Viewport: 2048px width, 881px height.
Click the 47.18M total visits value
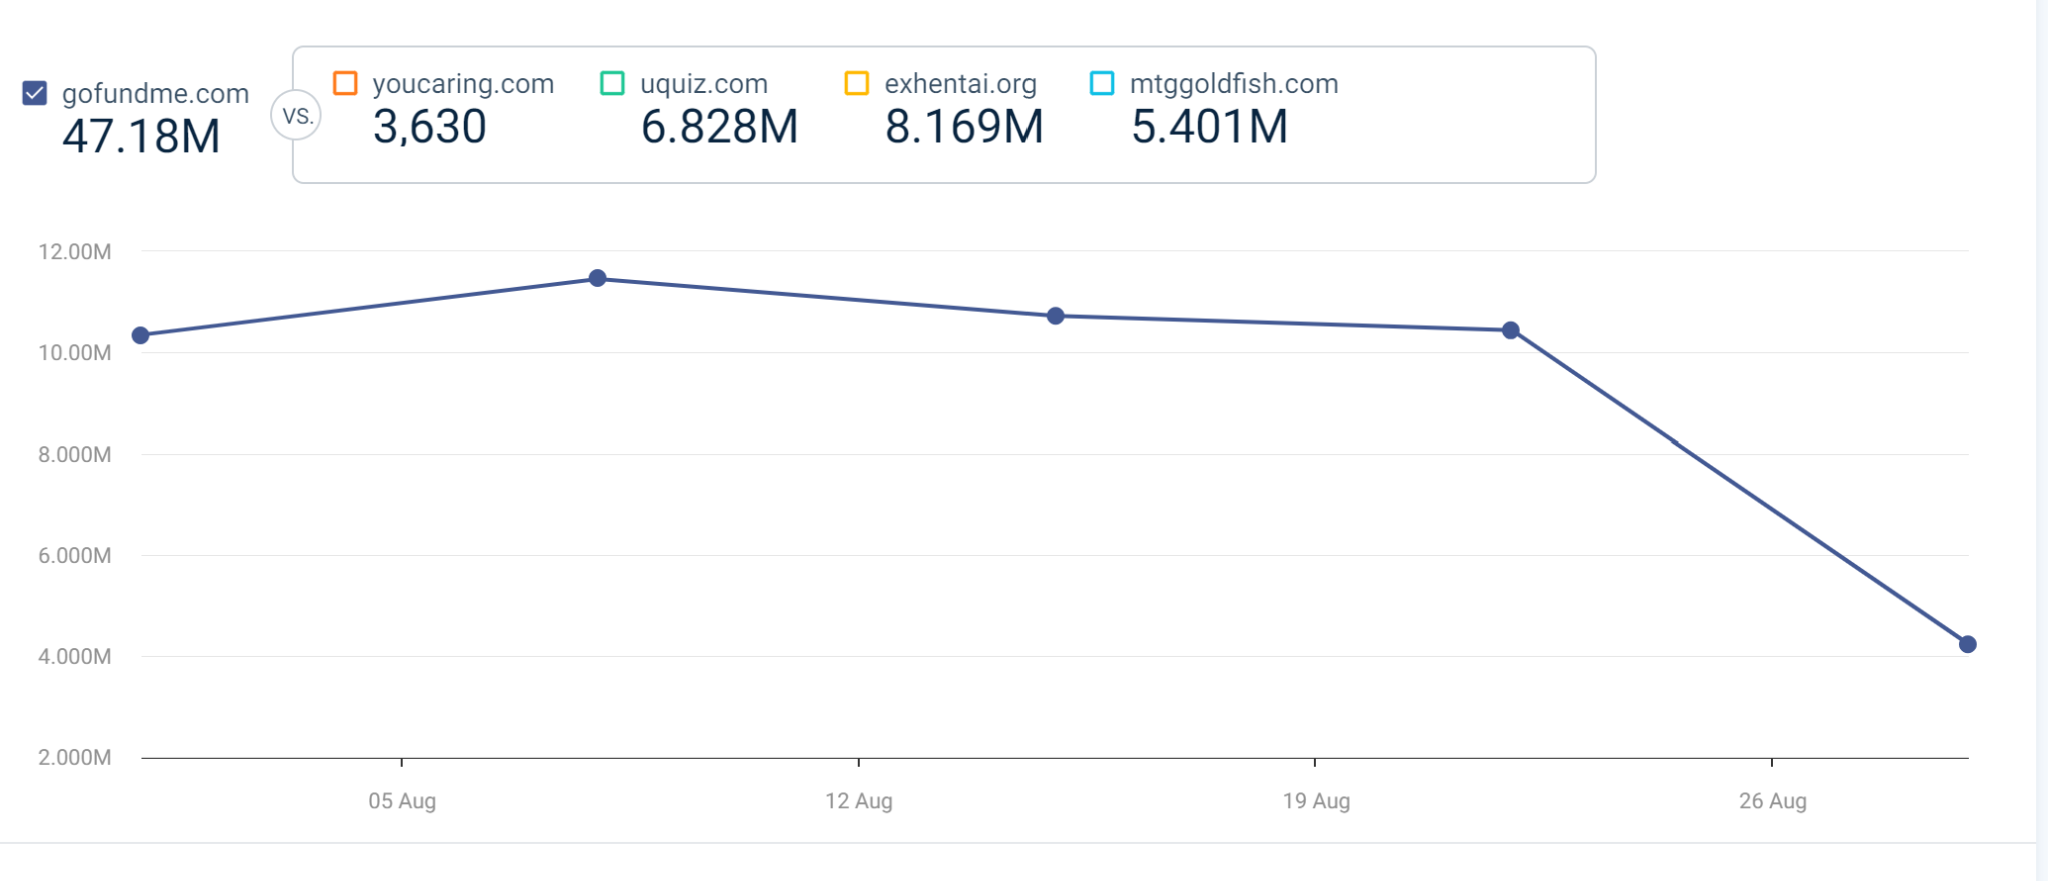(141, 136)
